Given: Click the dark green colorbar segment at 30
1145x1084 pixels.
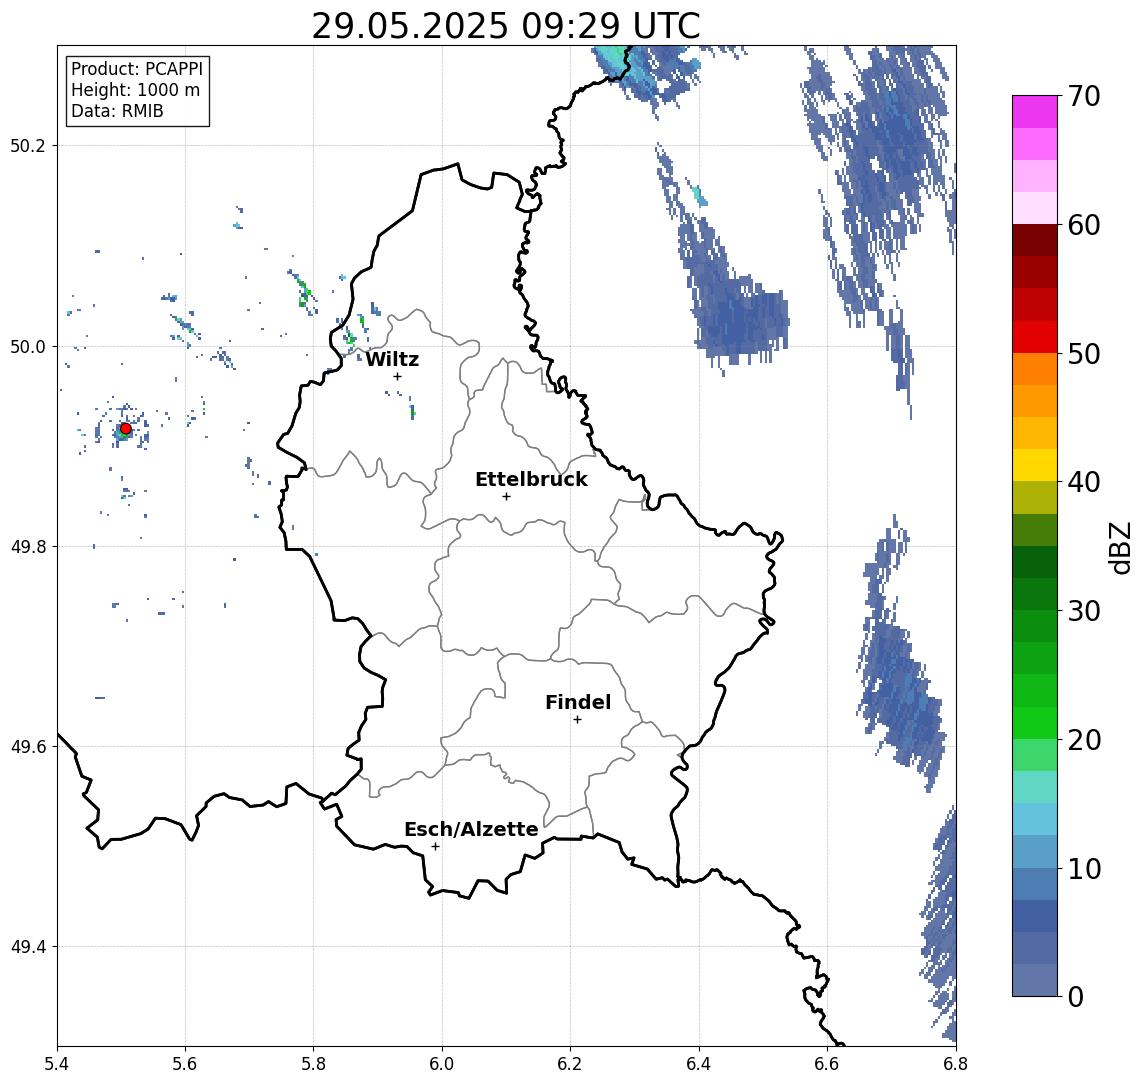Looking at the screenshot, I should pyautogui.click(x=1035, y=594).
